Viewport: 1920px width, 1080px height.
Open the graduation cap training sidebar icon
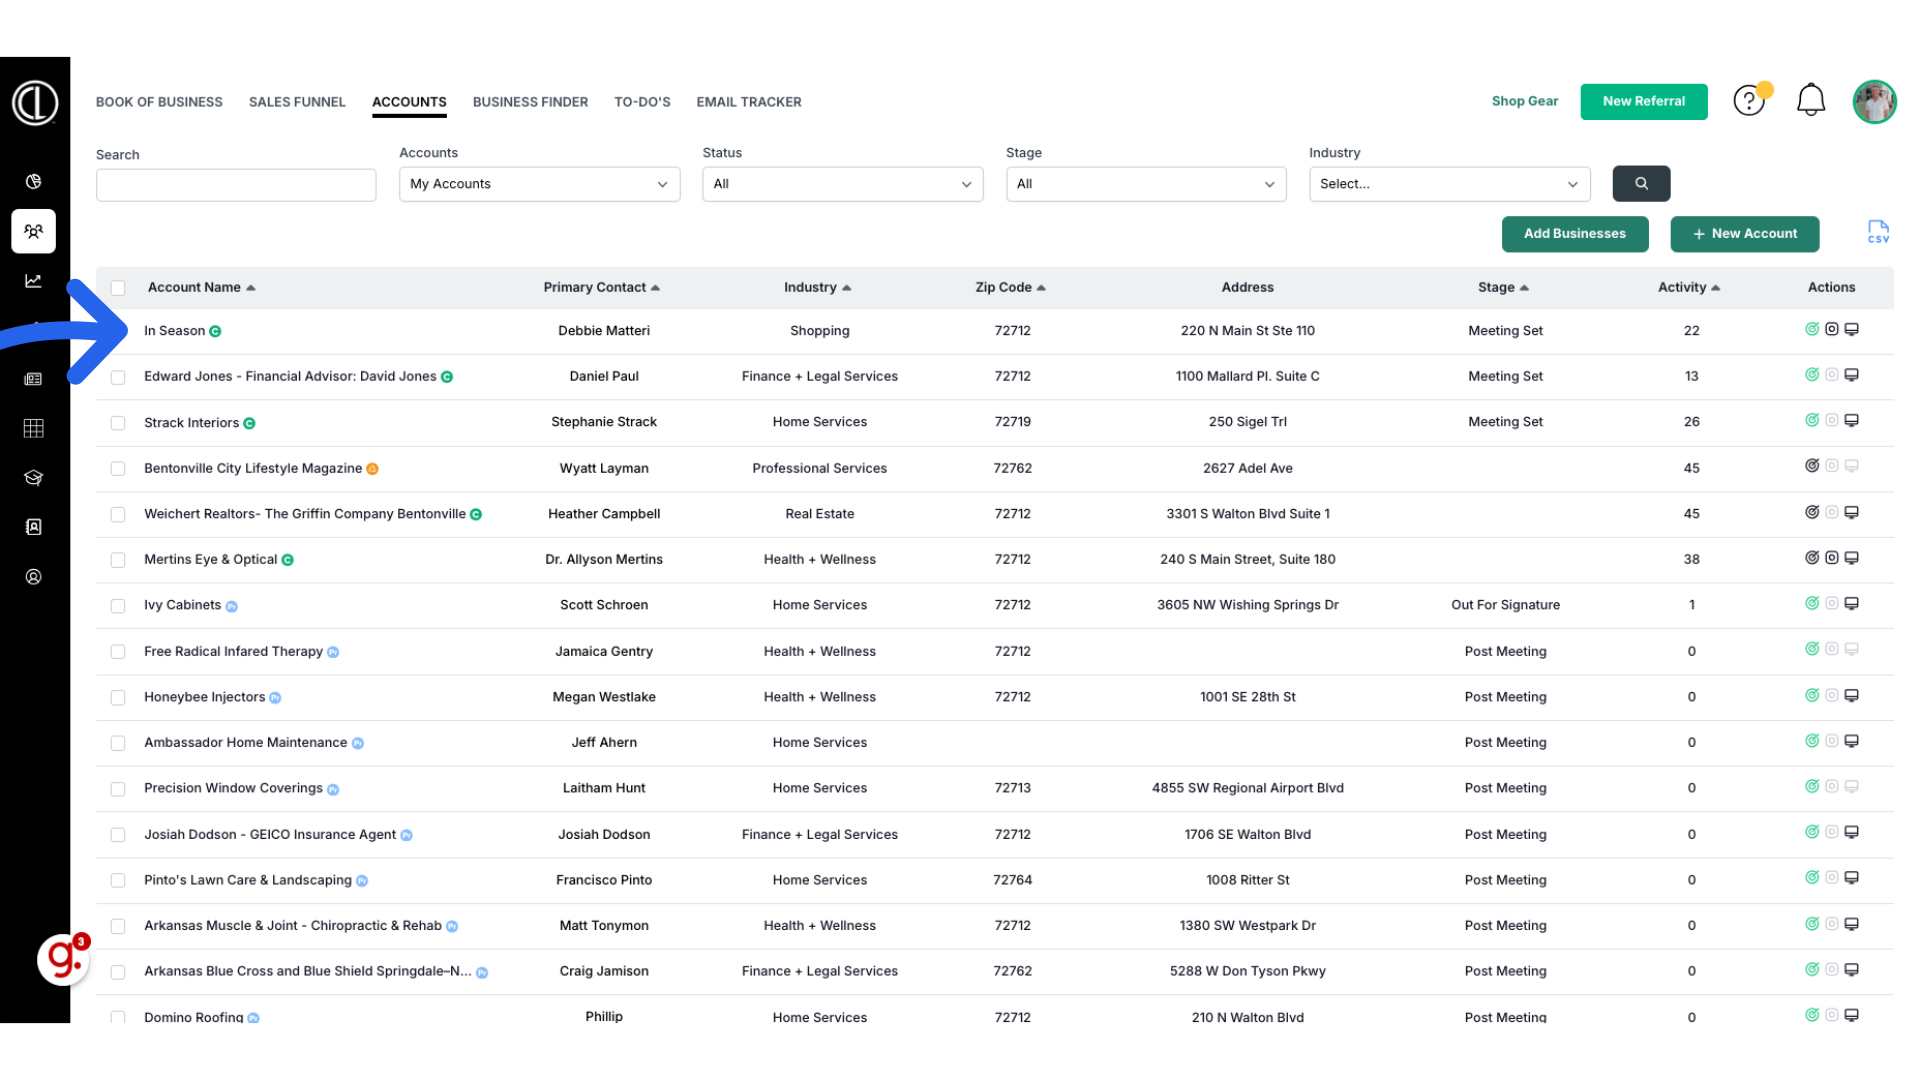(33, 477)
